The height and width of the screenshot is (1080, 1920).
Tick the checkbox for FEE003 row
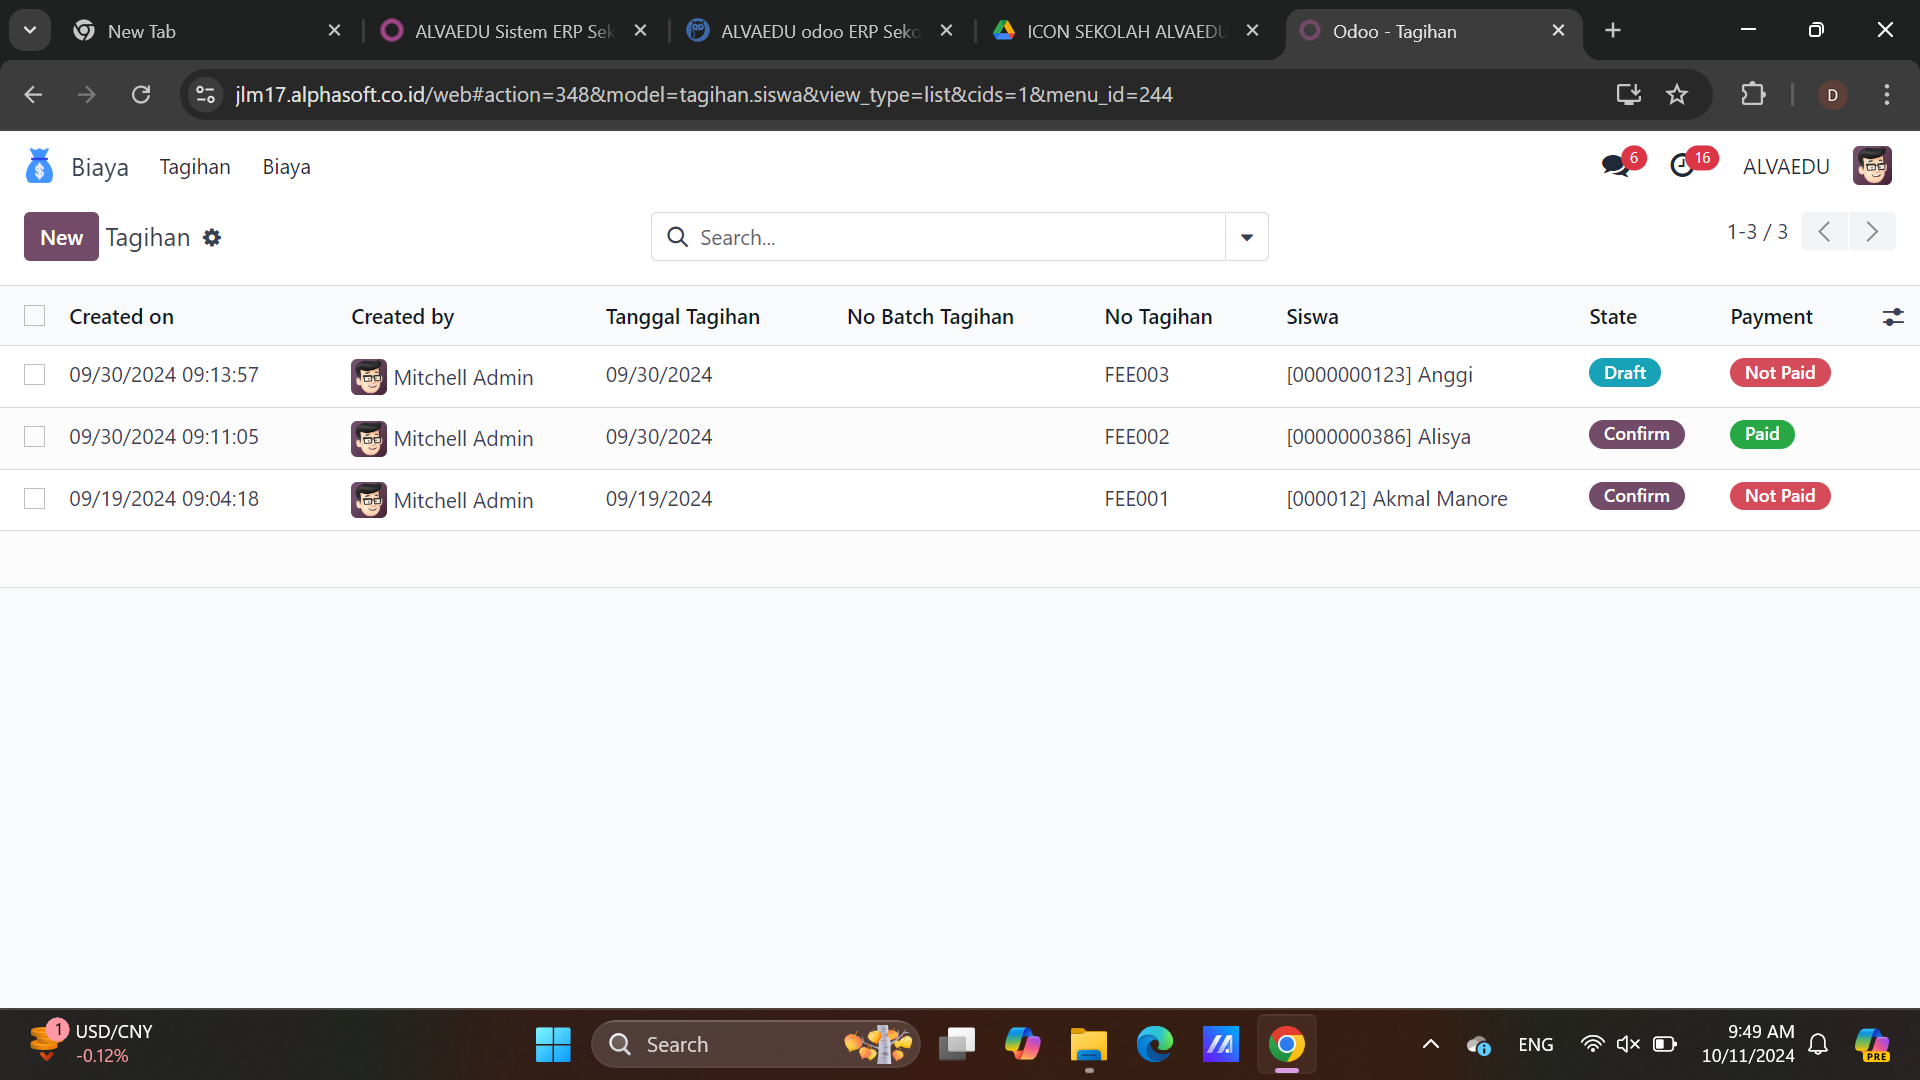coord(35,375)
